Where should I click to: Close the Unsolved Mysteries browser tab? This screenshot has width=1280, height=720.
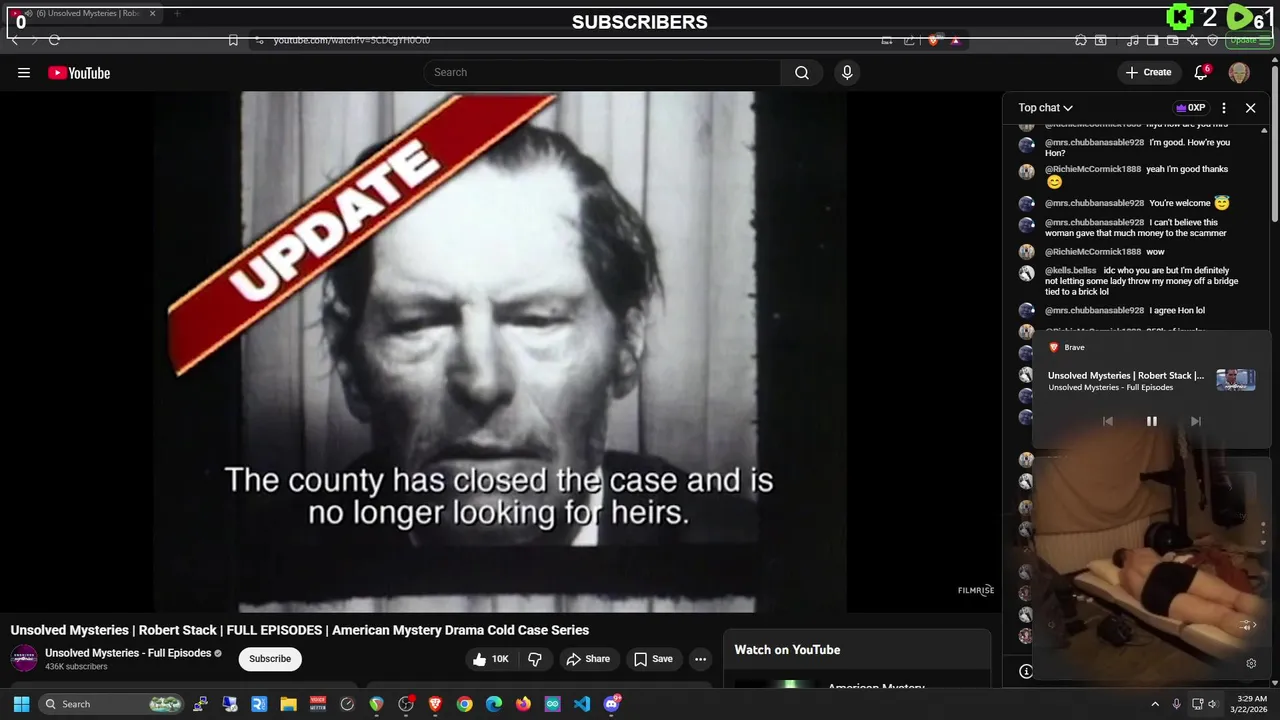pos(152,14)
